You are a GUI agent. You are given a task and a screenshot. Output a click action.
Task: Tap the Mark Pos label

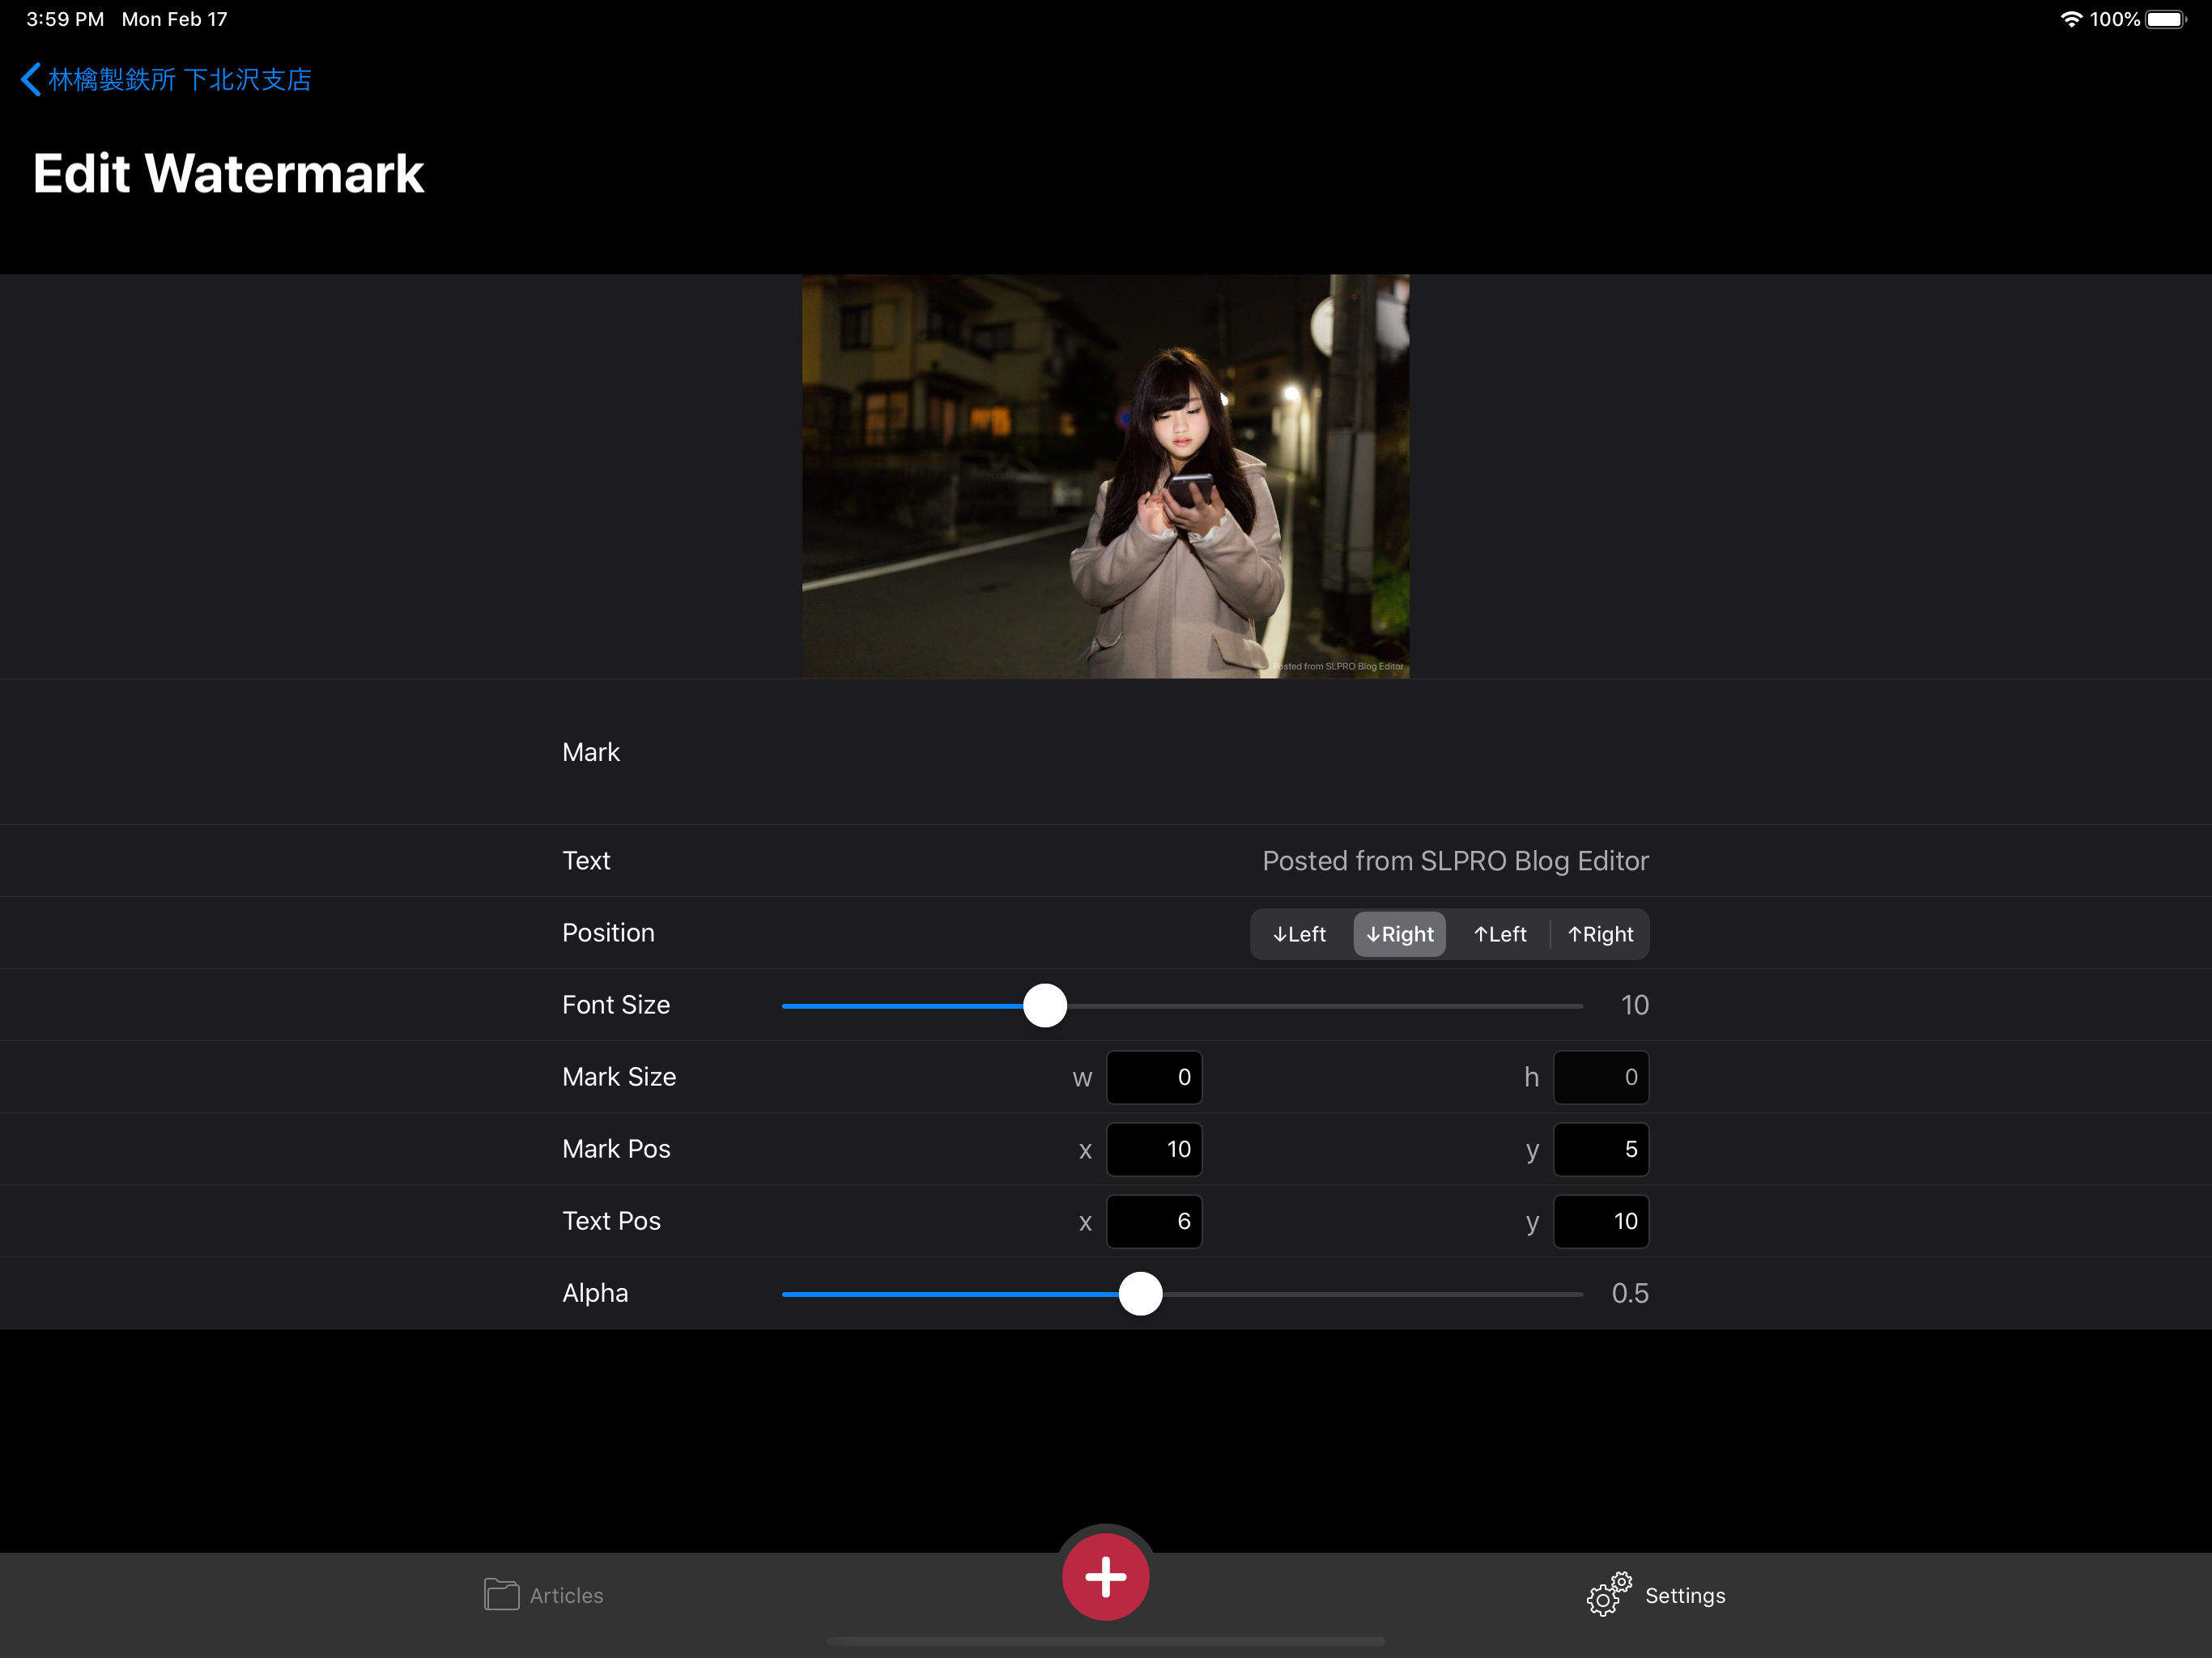(x=616, y=1149)
